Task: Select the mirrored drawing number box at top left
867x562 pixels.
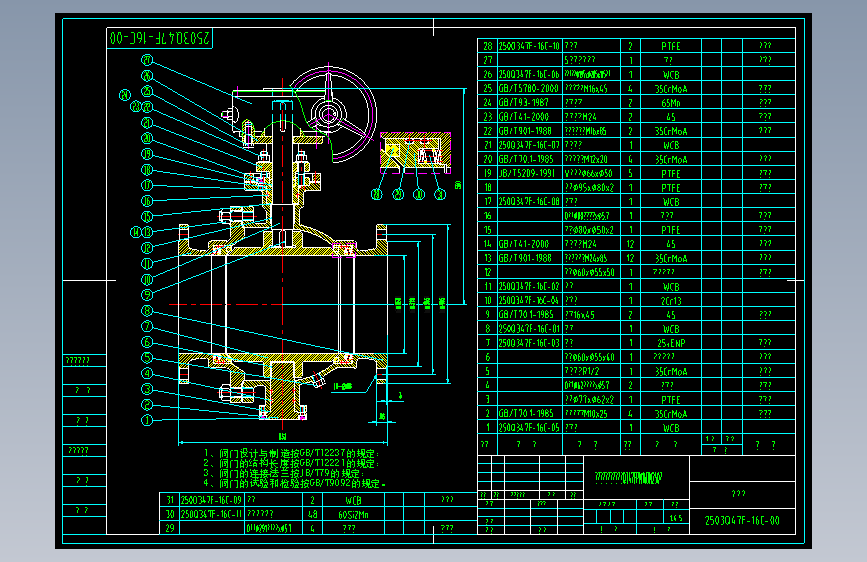Action: [x=159, y=38]
